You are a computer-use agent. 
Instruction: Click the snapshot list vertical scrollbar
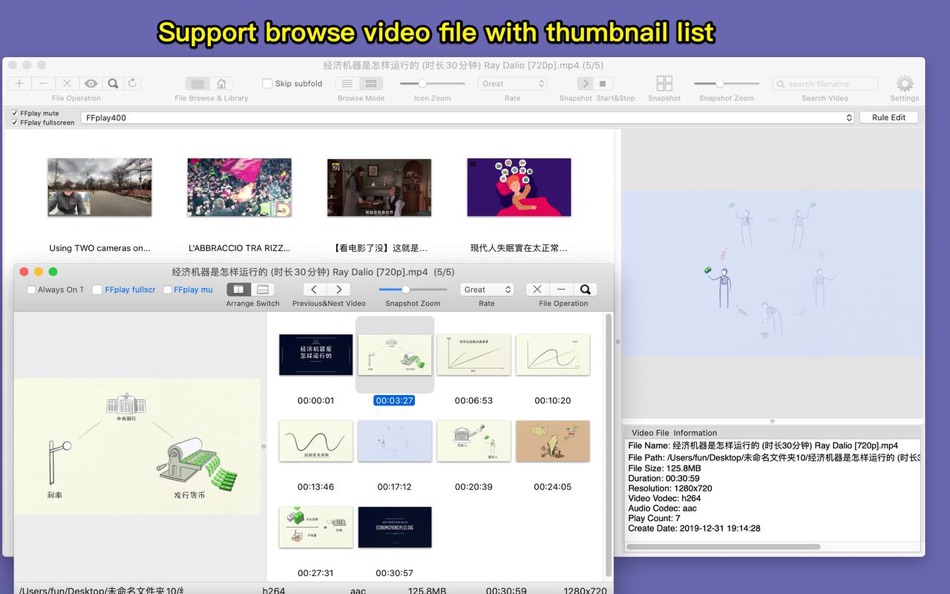[x=608, y=445]
